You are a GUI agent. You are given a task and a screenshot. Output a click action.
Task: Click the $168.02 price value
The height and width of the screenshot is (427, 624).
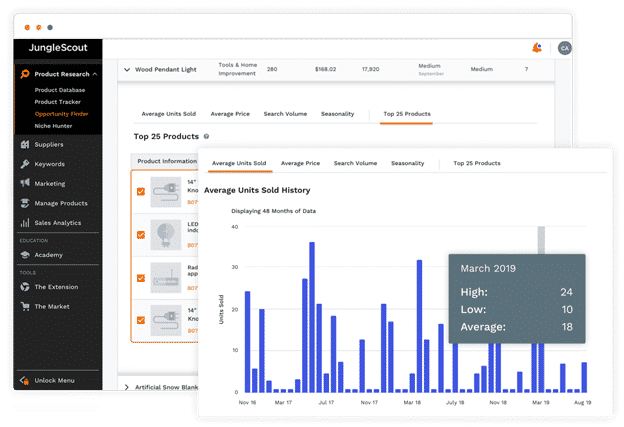click(x=326, y=69)
